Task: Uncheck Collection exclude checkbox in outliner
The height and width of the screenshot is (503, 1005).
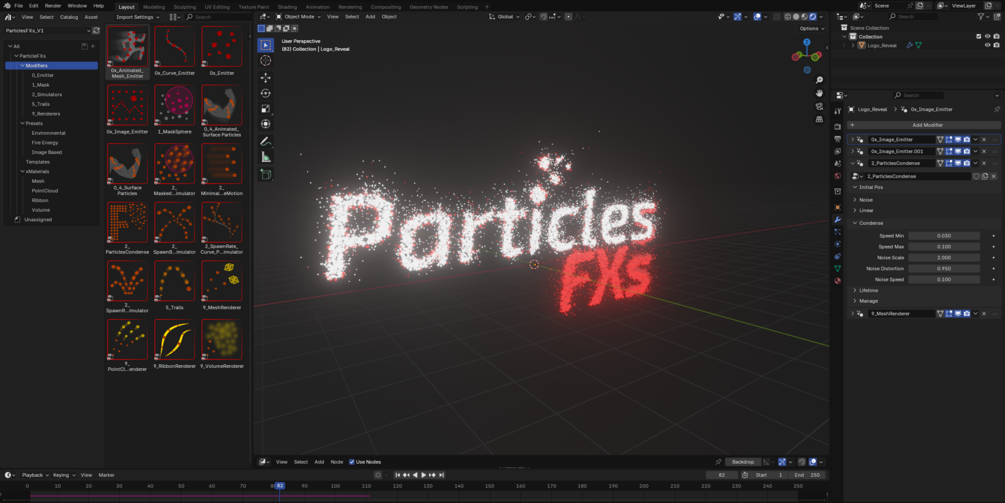Action: point(978,37)
